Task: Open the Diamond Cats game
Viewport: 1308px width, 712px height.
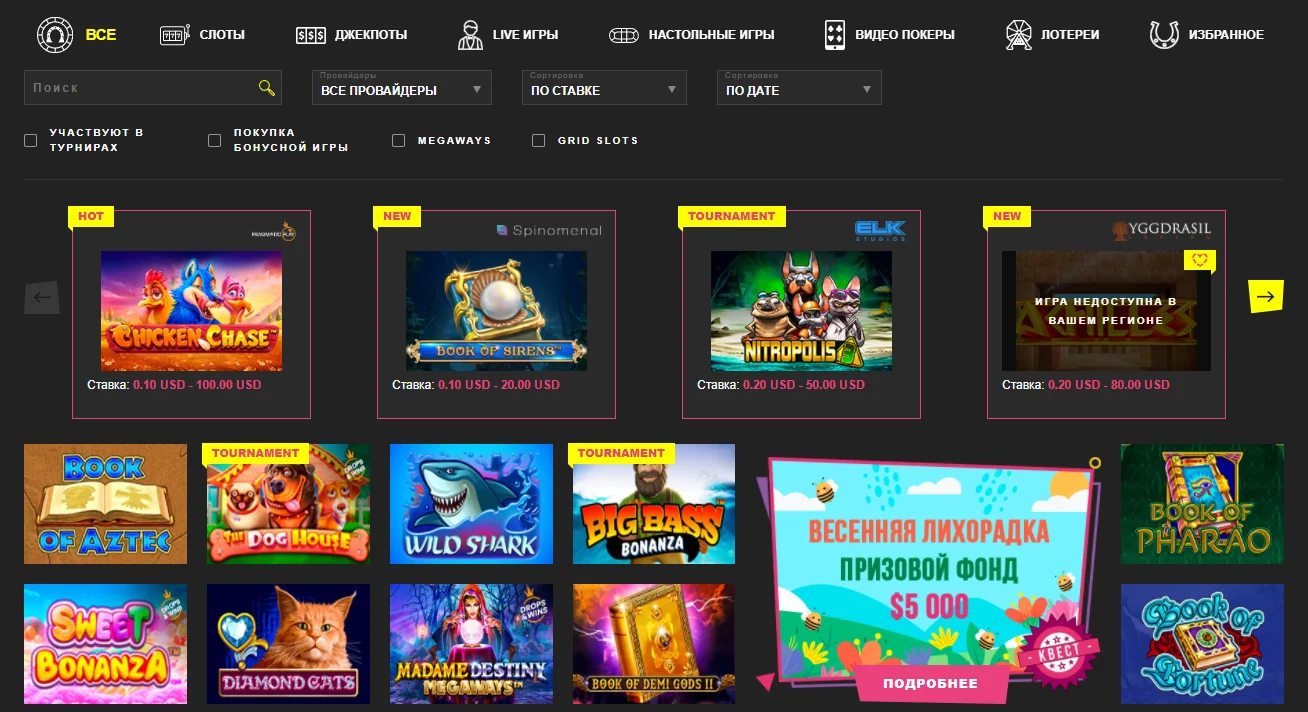Action: 289,644
